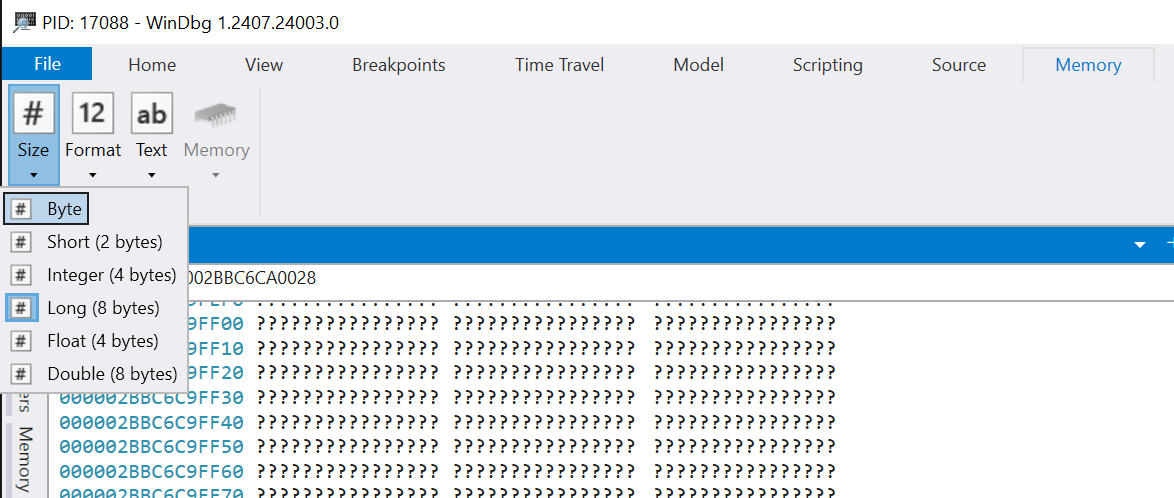The width and height of the screenshot is (1174, 498).
Task: Open the vertical Memory side tab
Action: pyautogui.click(x=25, y=459)
